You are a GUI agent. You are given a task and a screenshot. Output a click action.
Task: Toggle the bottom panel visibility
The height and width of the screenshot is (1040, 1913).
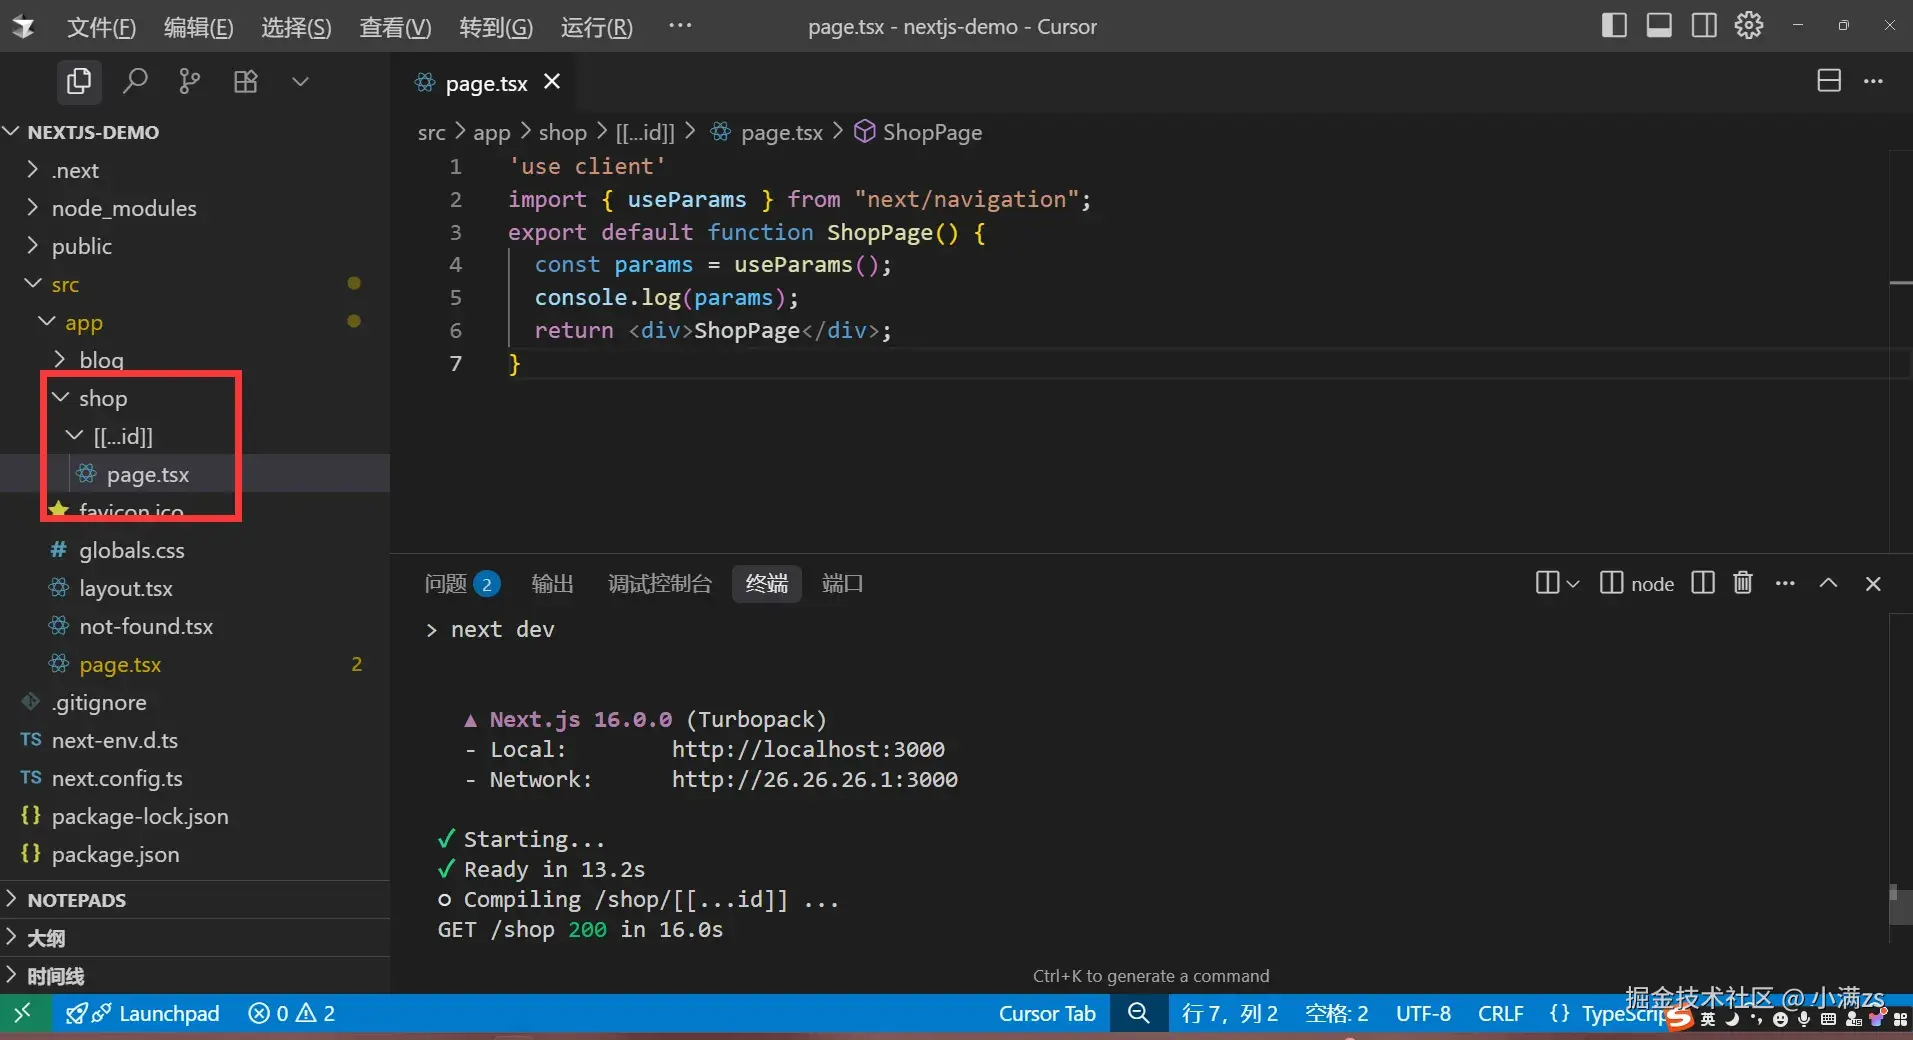point(1658,26)
